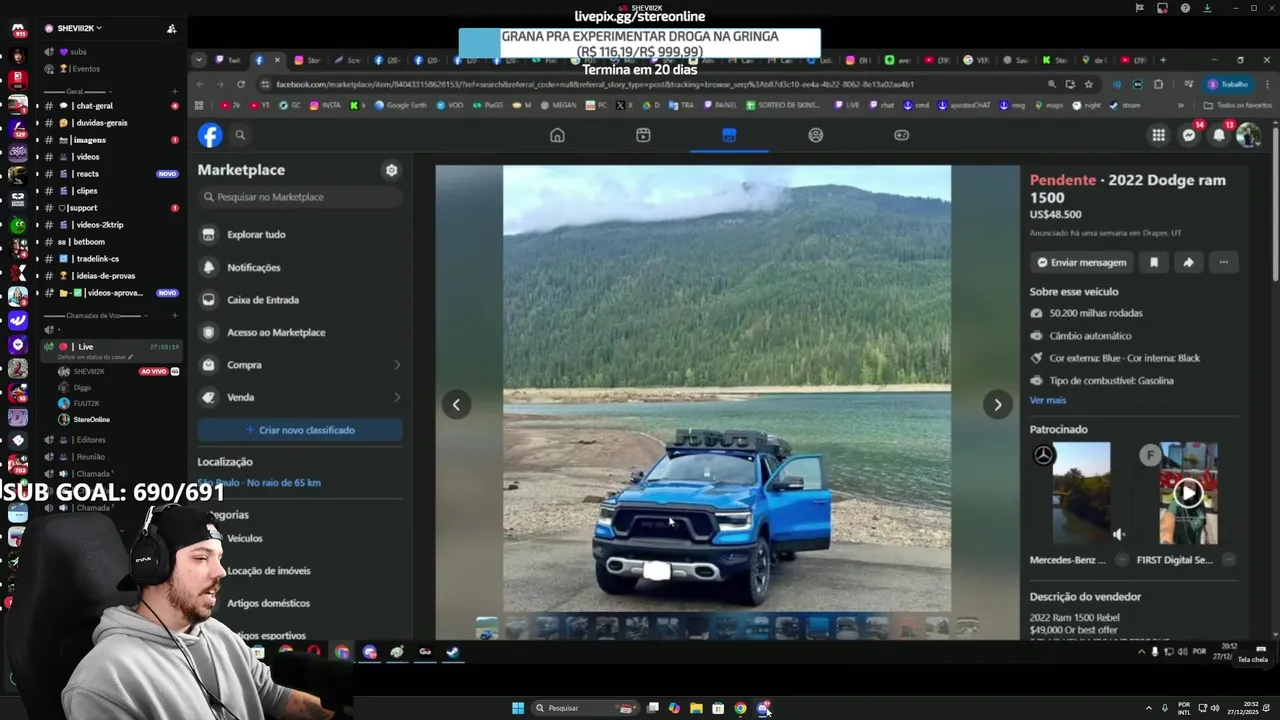Select the first photo thumbnail in strip
Image resolution: width=1280 pixels, height=720 pixels.
[x=487, y=628]
